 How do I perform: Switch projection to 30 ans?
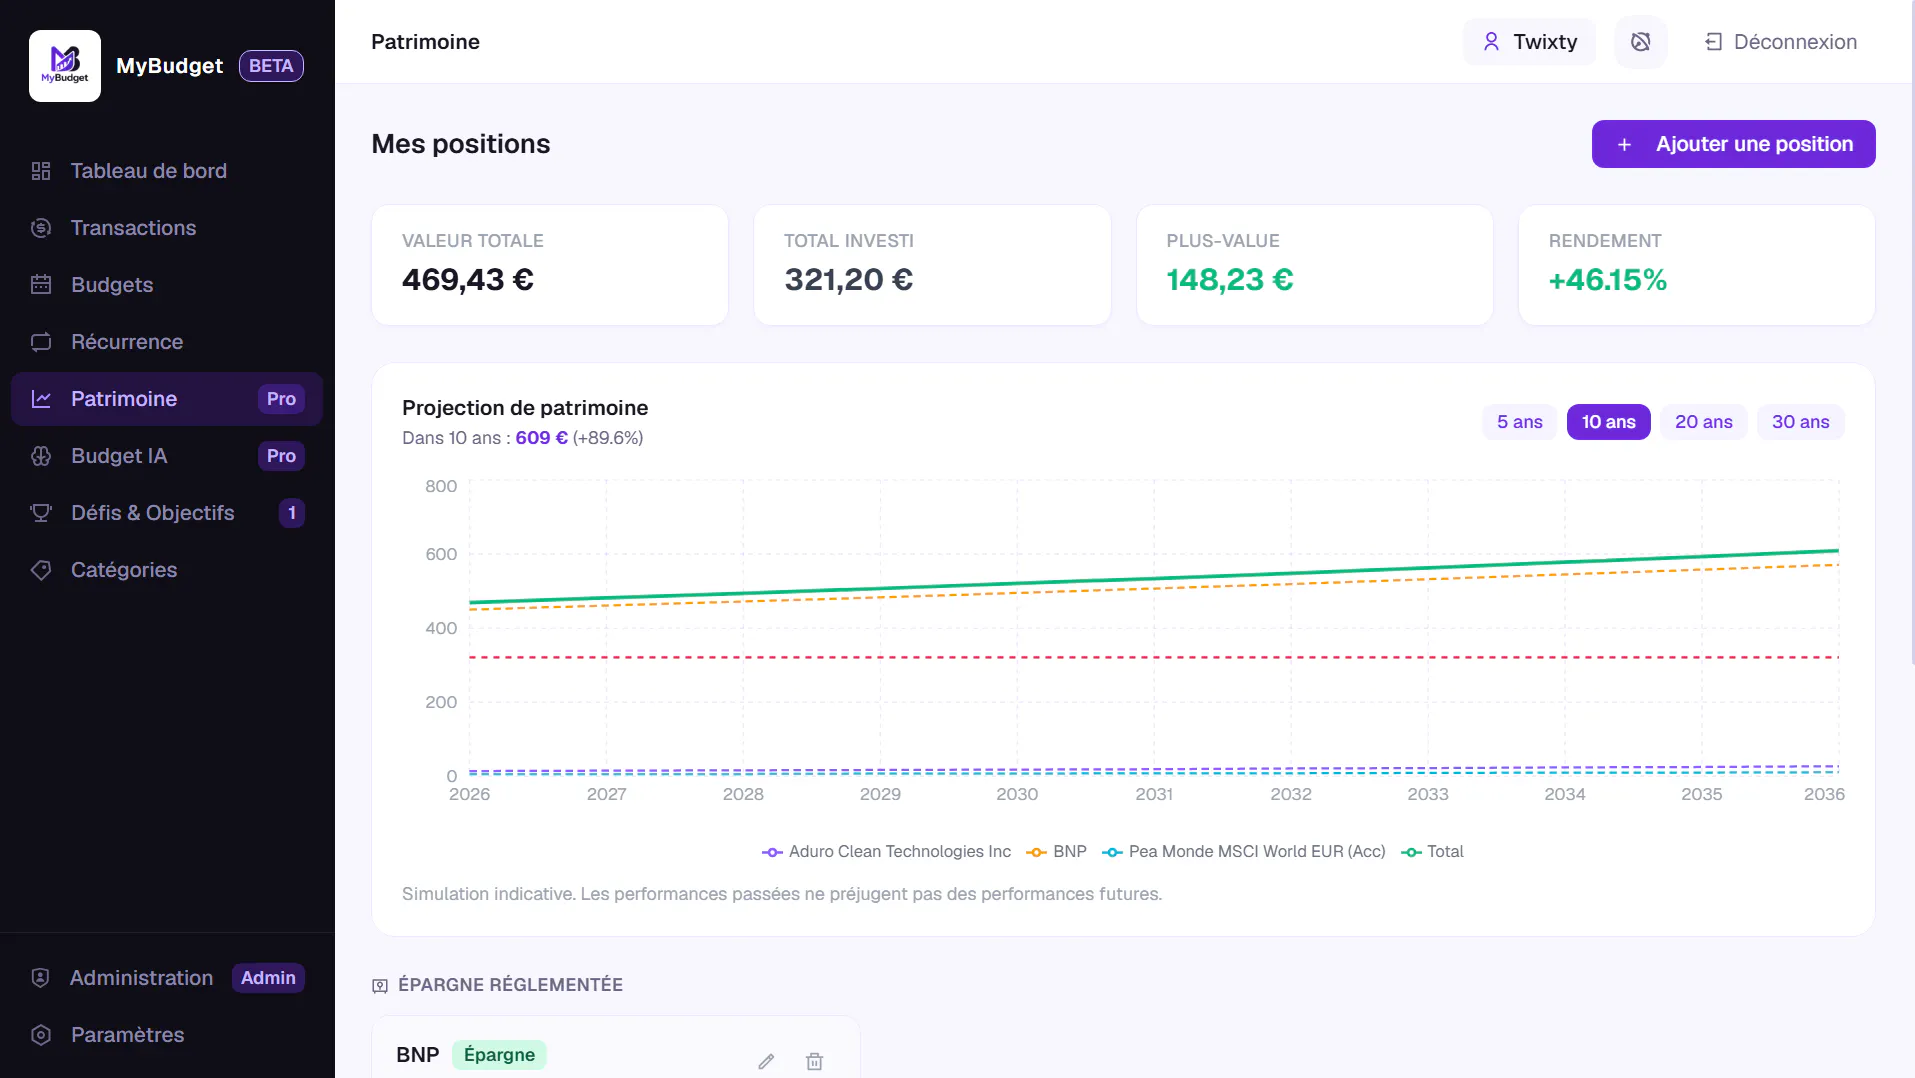pyautogui.click(x=1800, y=422)
